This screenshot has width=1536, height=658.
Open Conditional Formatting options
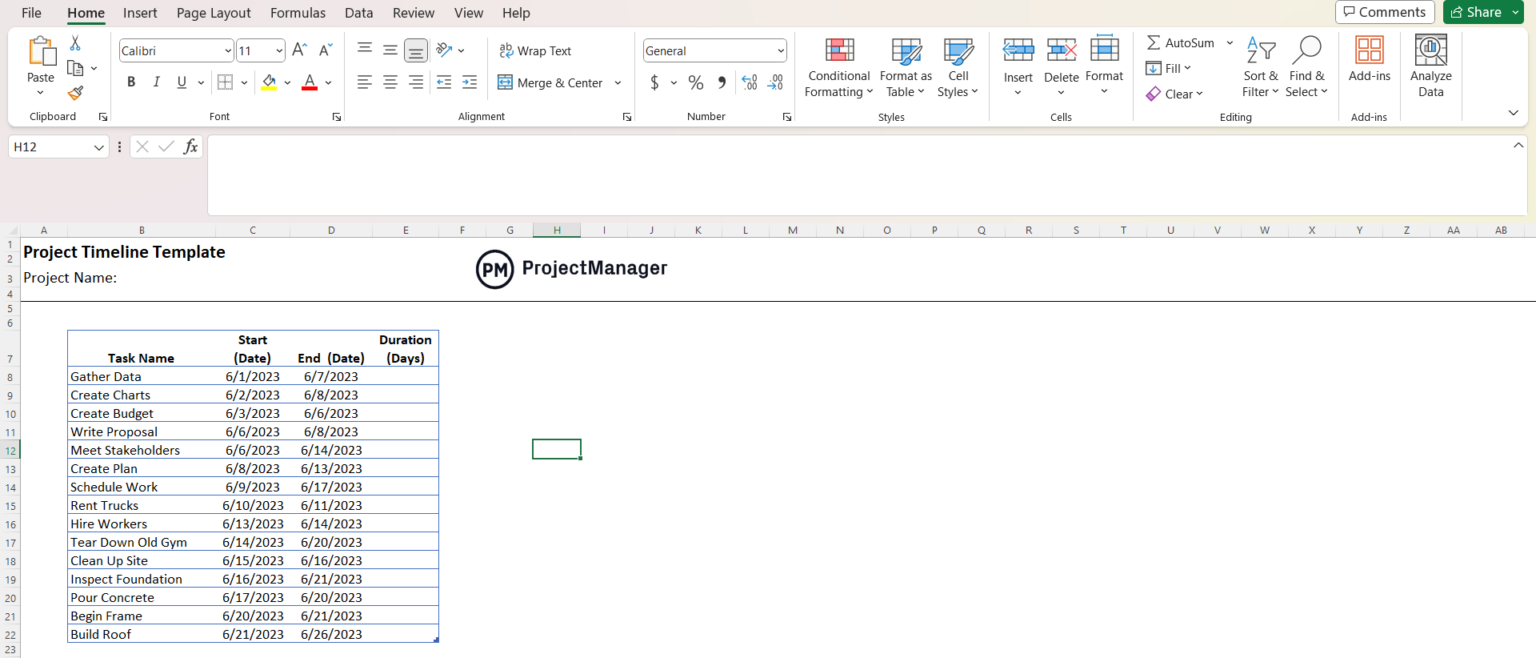point(838,67)
